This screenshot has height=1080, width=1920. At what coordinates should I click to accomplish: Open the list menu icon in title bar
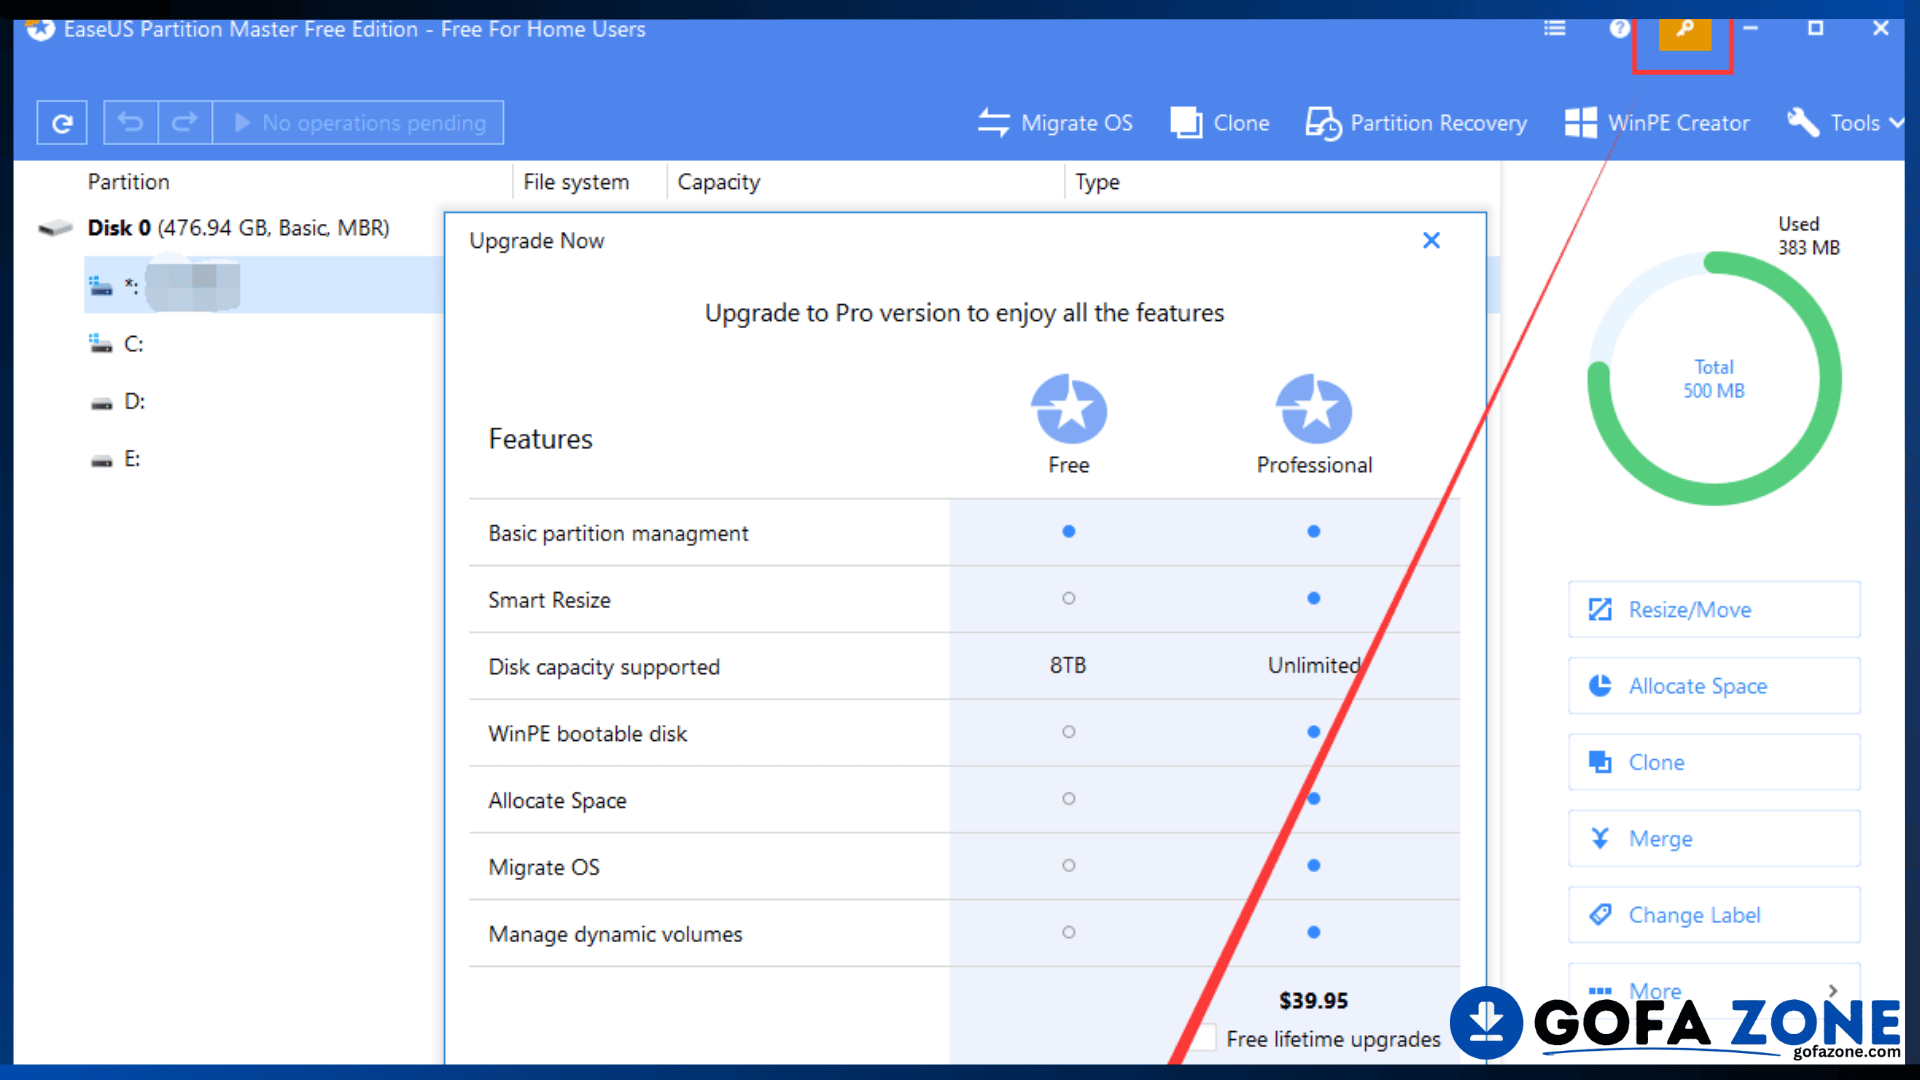click(x=1554, y=29)
